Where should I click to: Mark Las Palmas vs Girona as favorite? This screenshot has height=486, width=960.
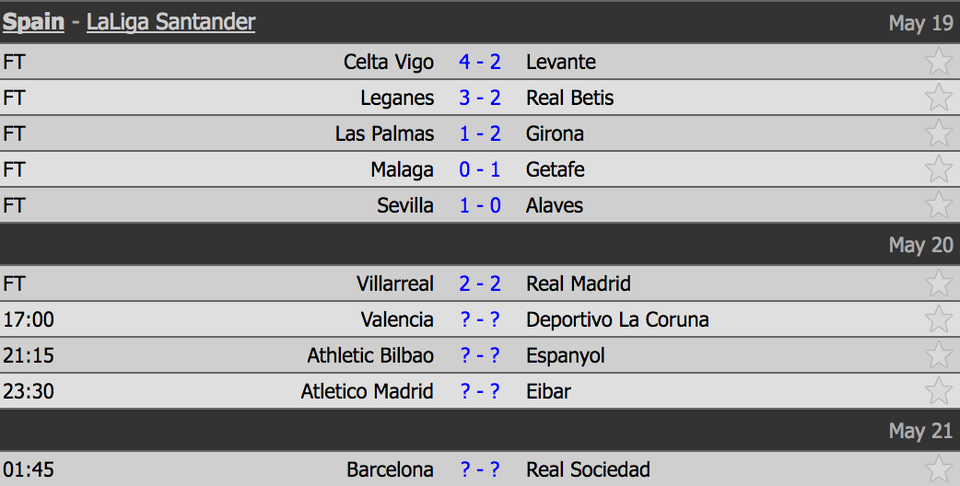click(939, 133)
